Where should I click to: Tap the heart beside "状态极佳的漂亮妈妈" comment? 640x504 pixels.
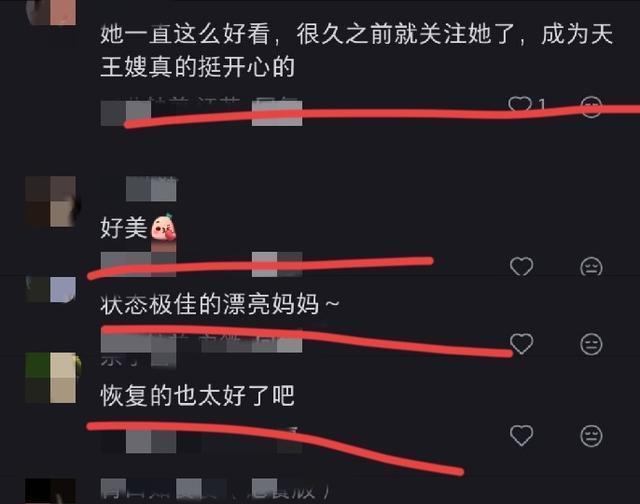point(522,344)
